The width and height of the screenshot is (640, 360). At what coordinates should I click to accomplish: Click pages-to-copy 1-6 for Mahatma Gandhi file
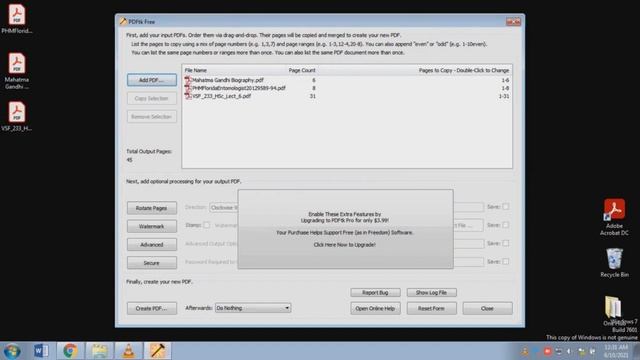click(x=505, y=80)
